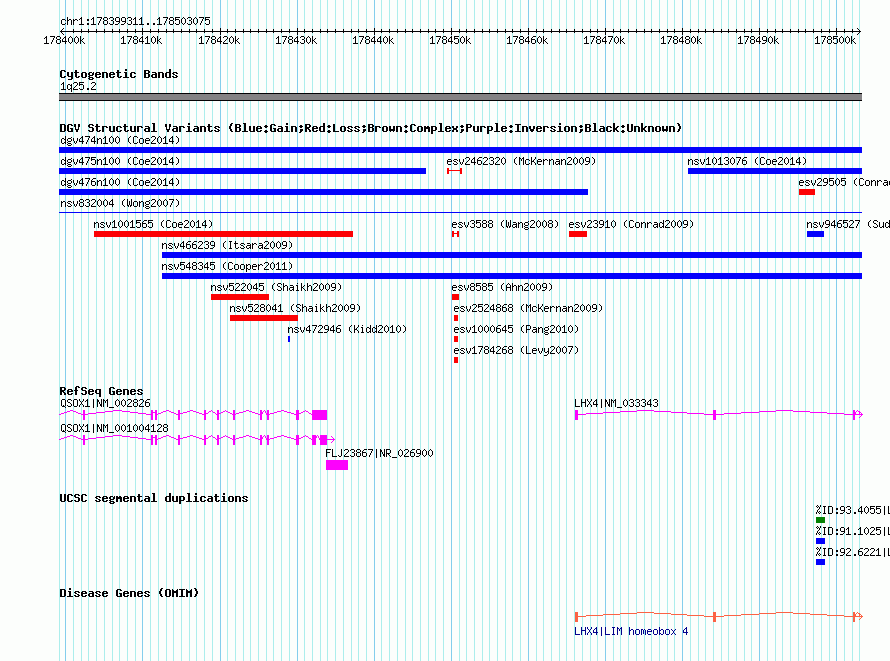This screenshot has height=661, width=890.
Task: Select the esv3588 (Wang2008) label
Action: 505,224
